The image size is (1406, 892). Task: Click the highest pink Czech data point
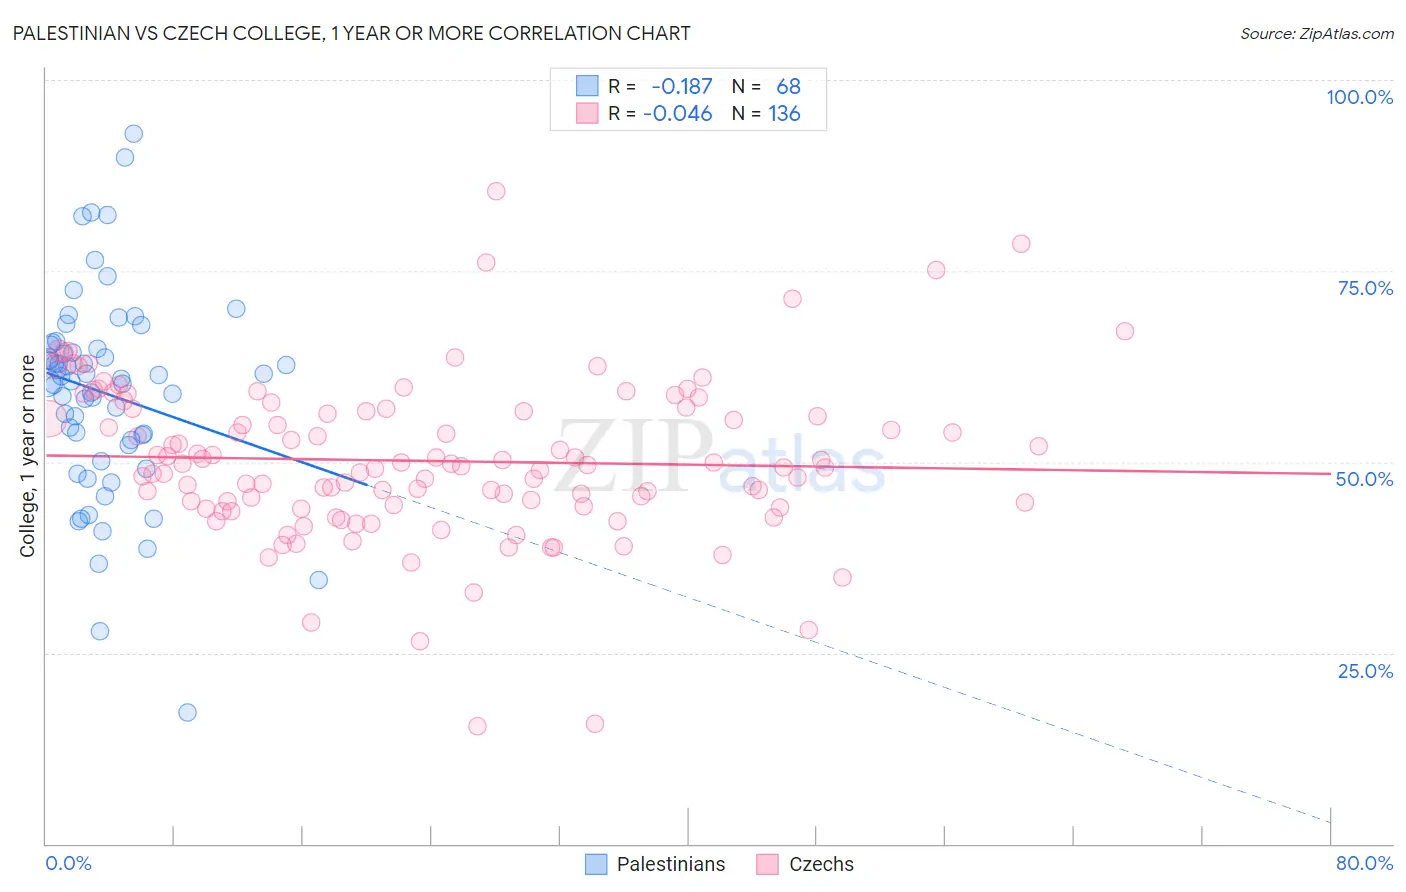point(496,191)
